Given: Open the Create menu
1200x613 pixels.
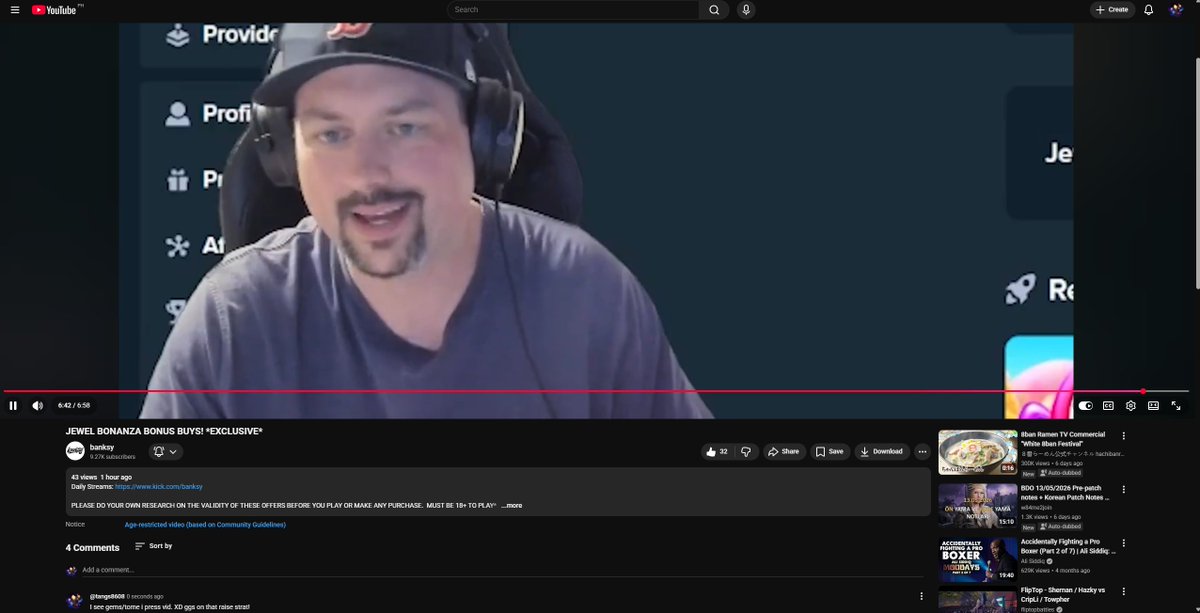Looking at the screenshot, I should coord(1112,10).
